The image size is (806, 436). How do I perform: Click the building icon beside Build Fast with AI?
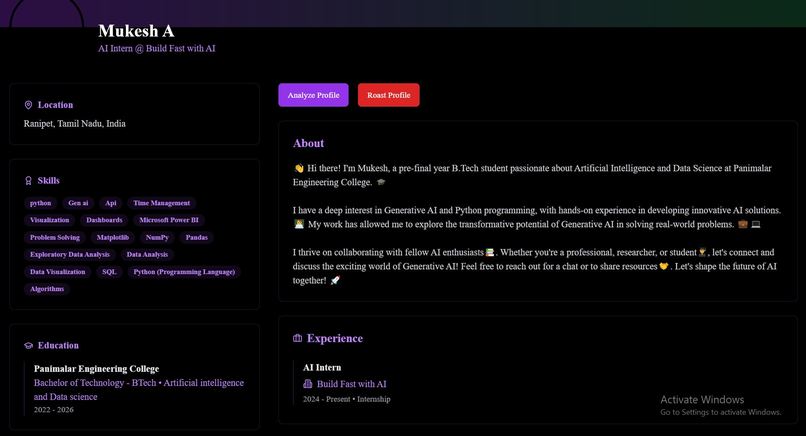point(307,384)
